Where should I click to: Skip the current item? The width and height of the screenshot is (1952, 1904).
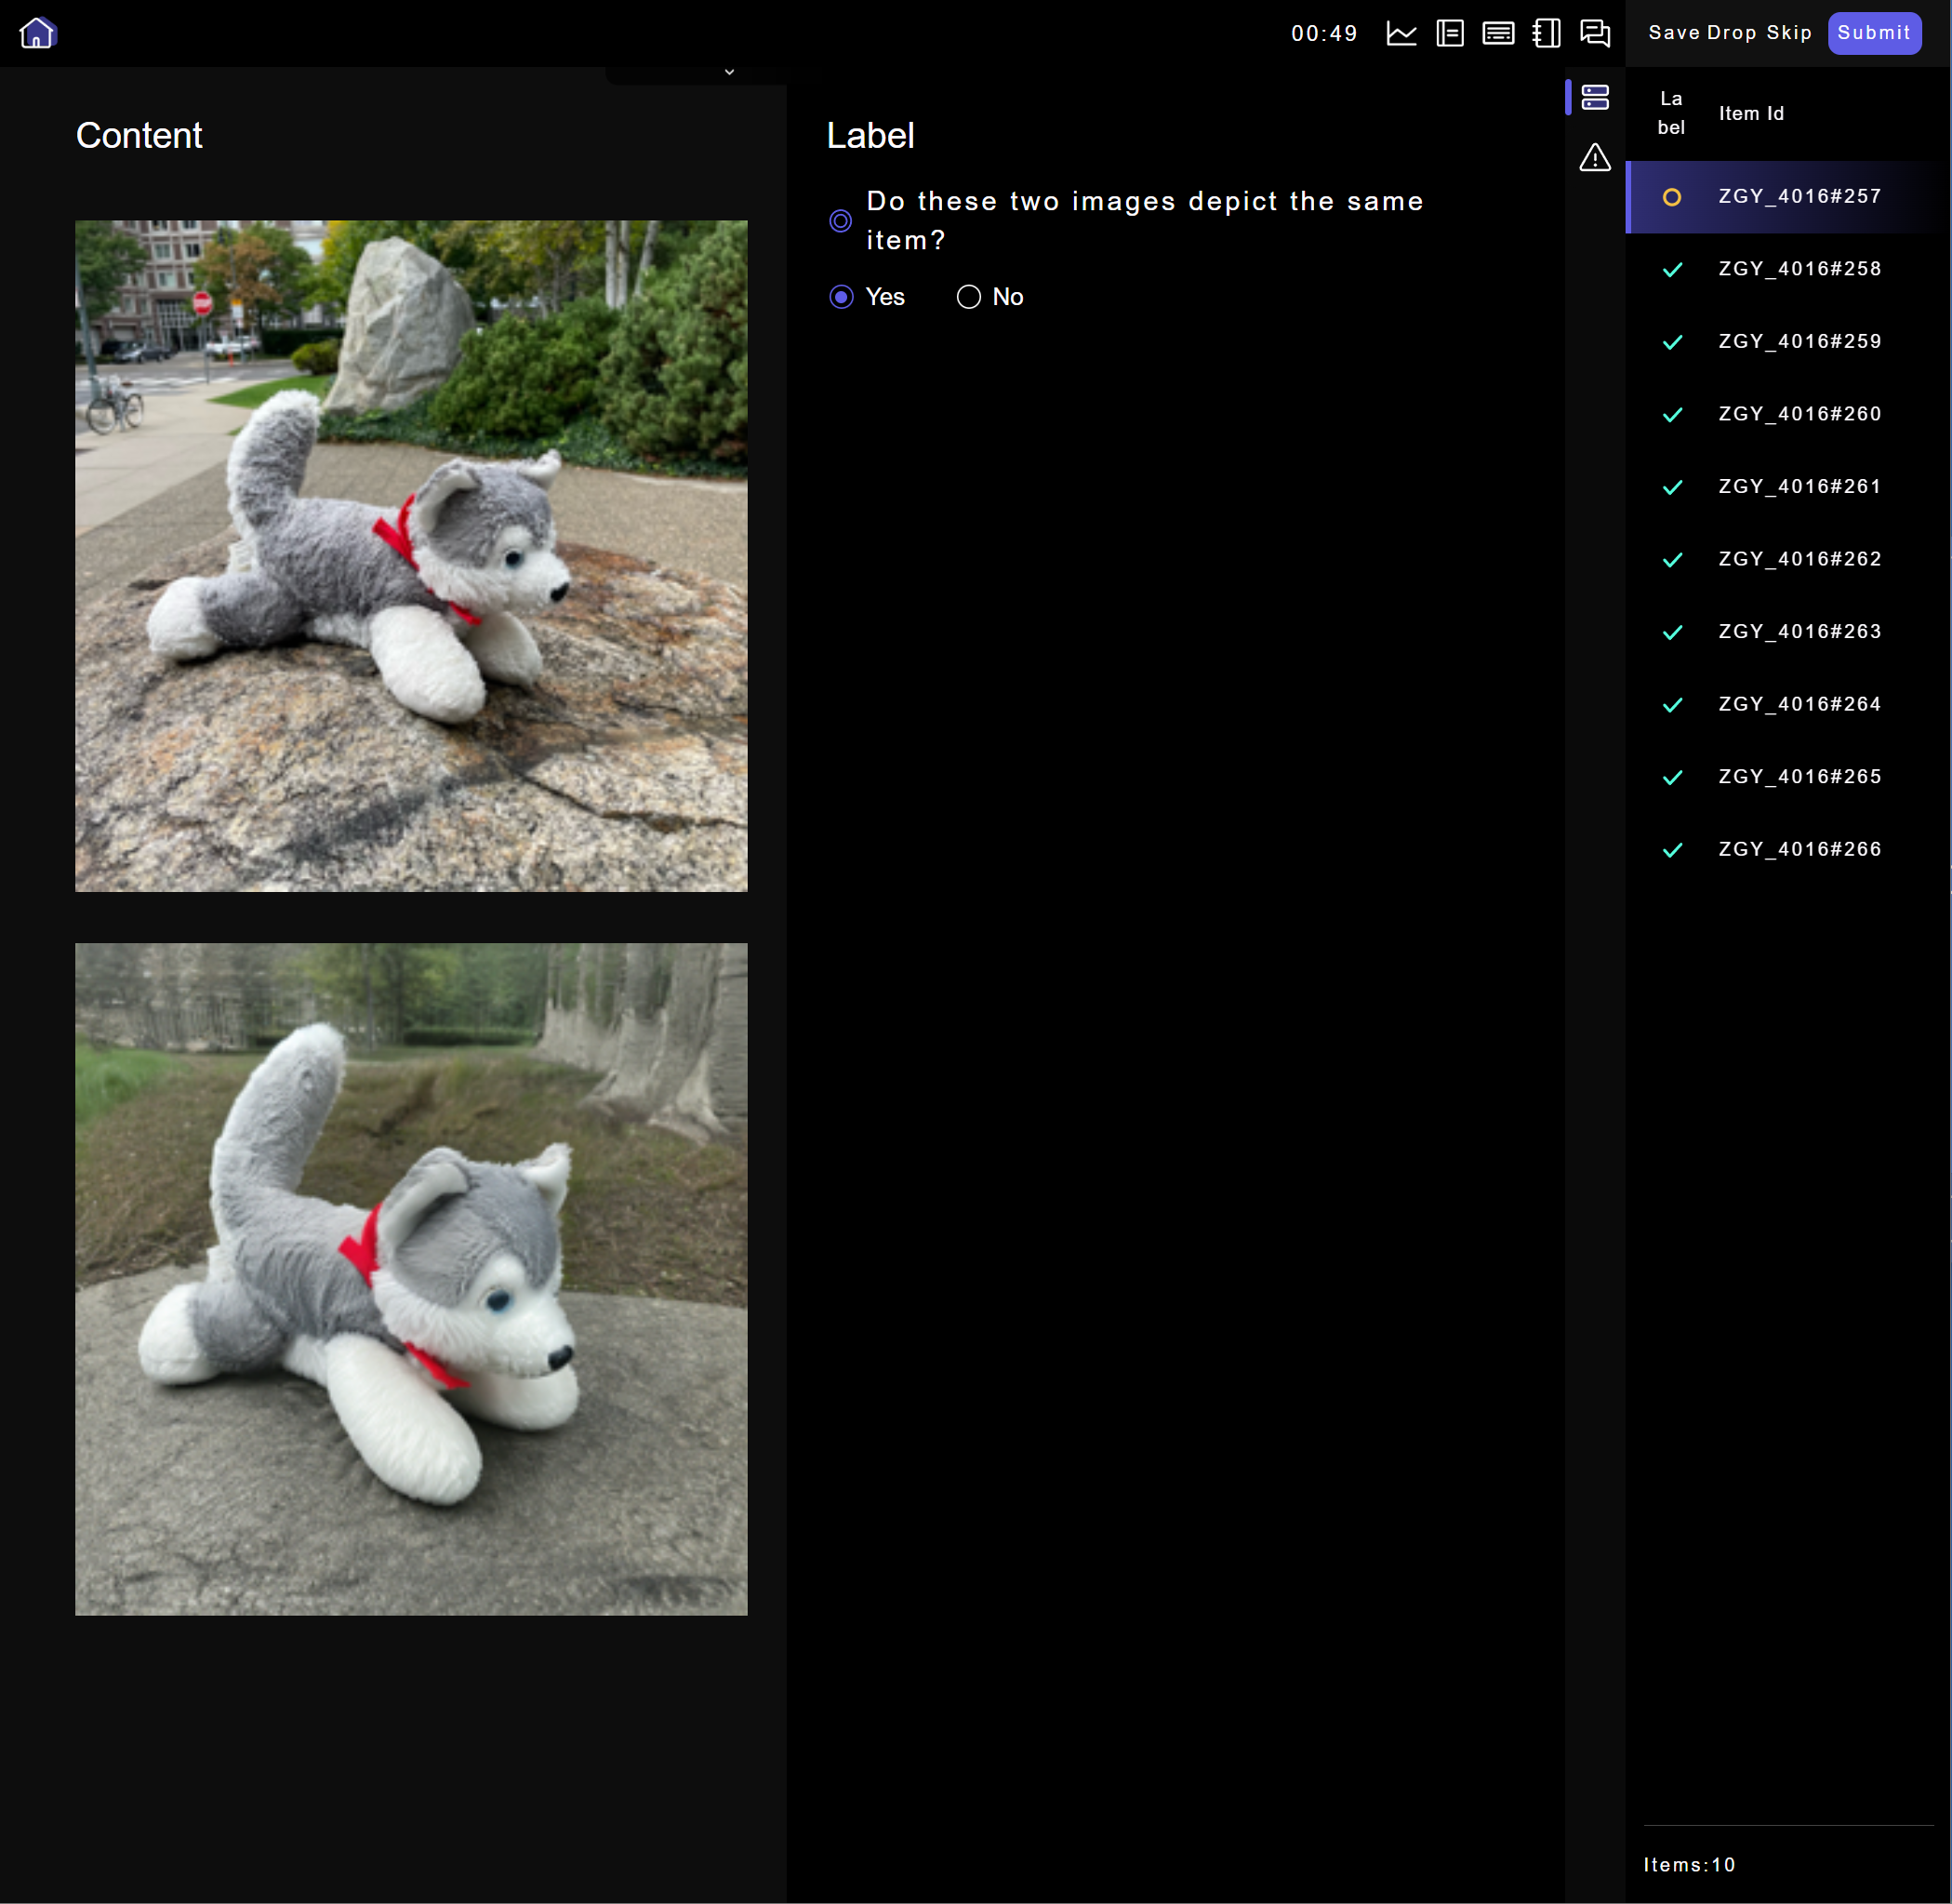(1788, 33)
